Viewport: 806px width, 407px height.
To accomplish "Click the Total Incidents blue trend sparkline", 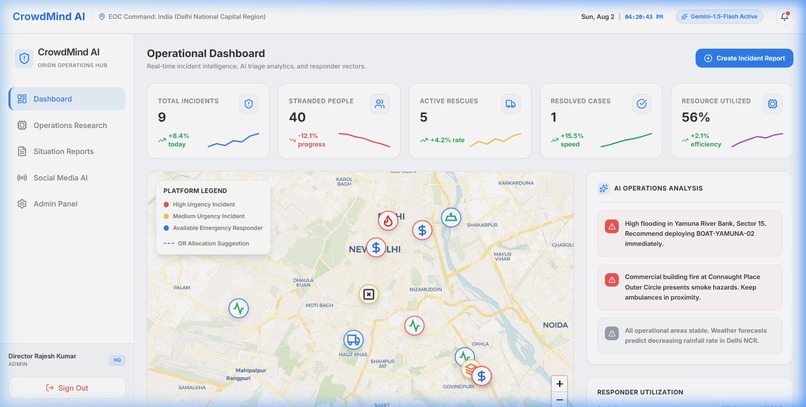I will click(233, 140).
